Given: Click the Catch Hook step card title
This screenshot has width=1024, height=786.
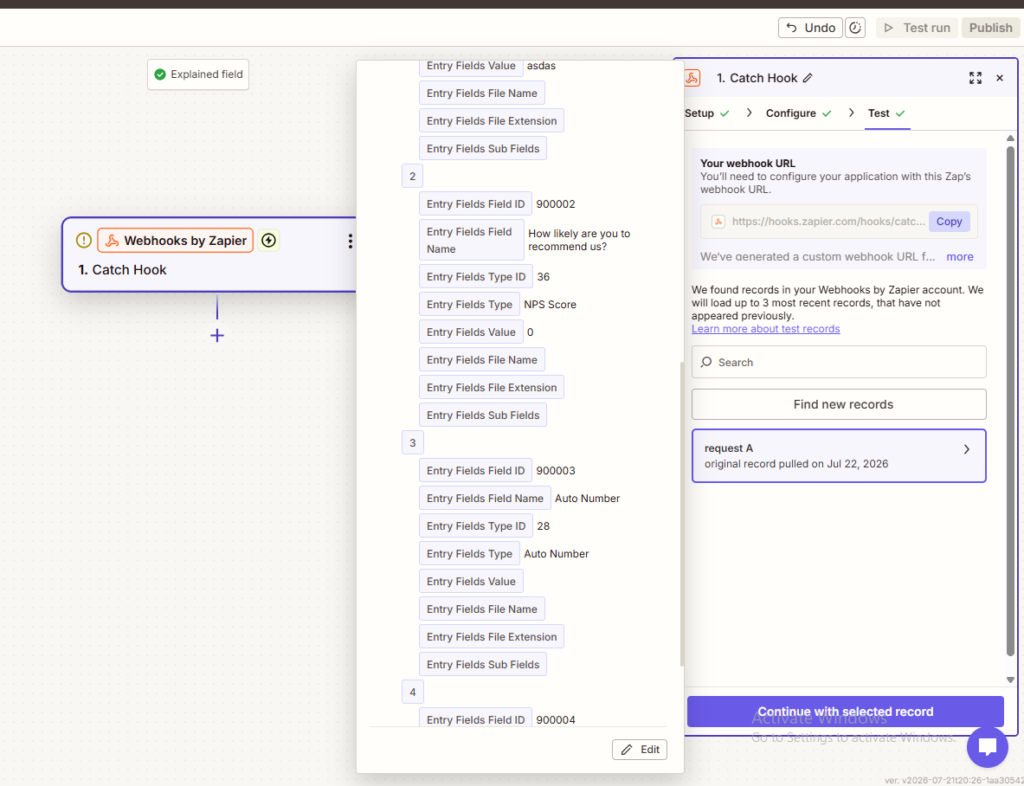Looking at the screenshot, I should click(x=122, y=270).
